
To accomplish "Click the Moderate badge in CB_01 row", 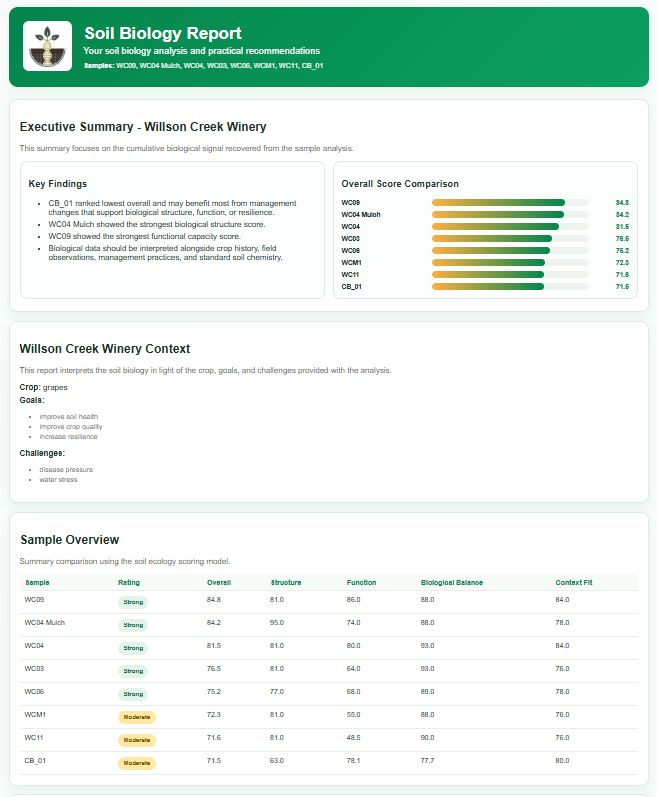I will tap(137, 763).
